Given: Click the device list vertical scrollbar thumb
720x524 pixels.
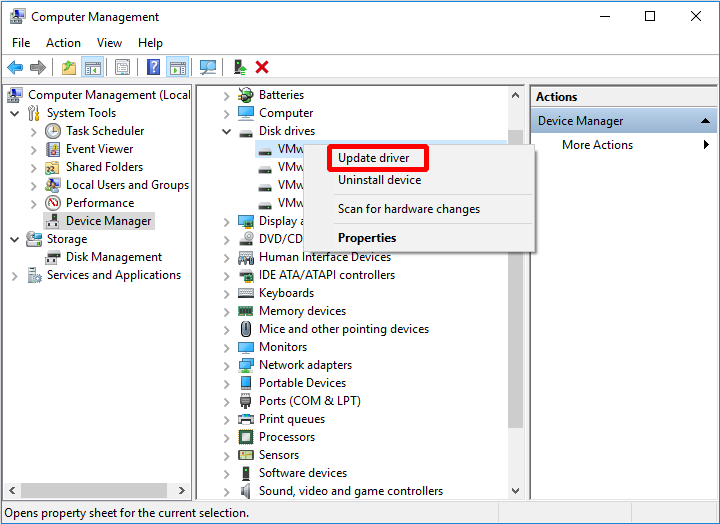Looking at the screenshot, I should [515, 279].
